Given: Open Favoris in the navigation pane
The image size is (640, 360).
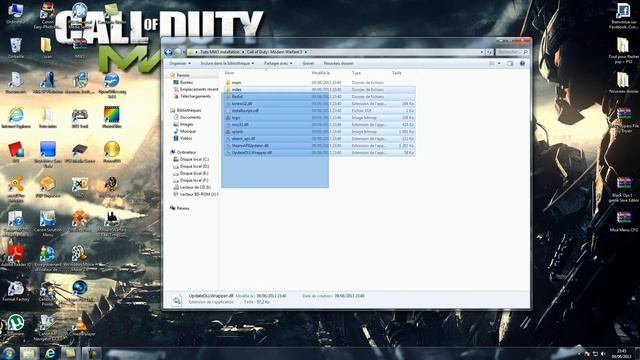Looking at the screenshot, I should [x=183, y=75].
